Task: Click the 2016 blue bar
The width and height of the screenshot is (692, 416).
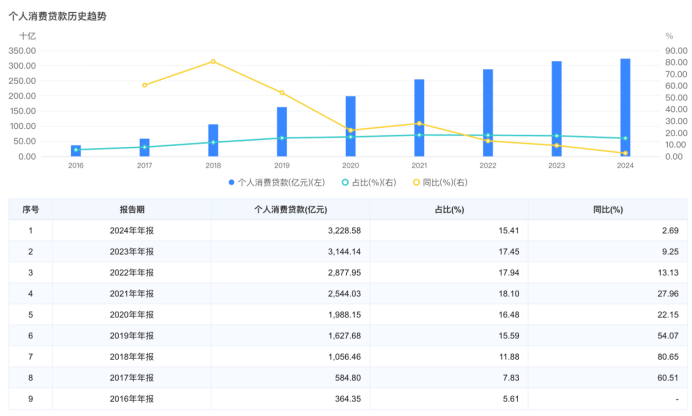Action: coord(76,151)
